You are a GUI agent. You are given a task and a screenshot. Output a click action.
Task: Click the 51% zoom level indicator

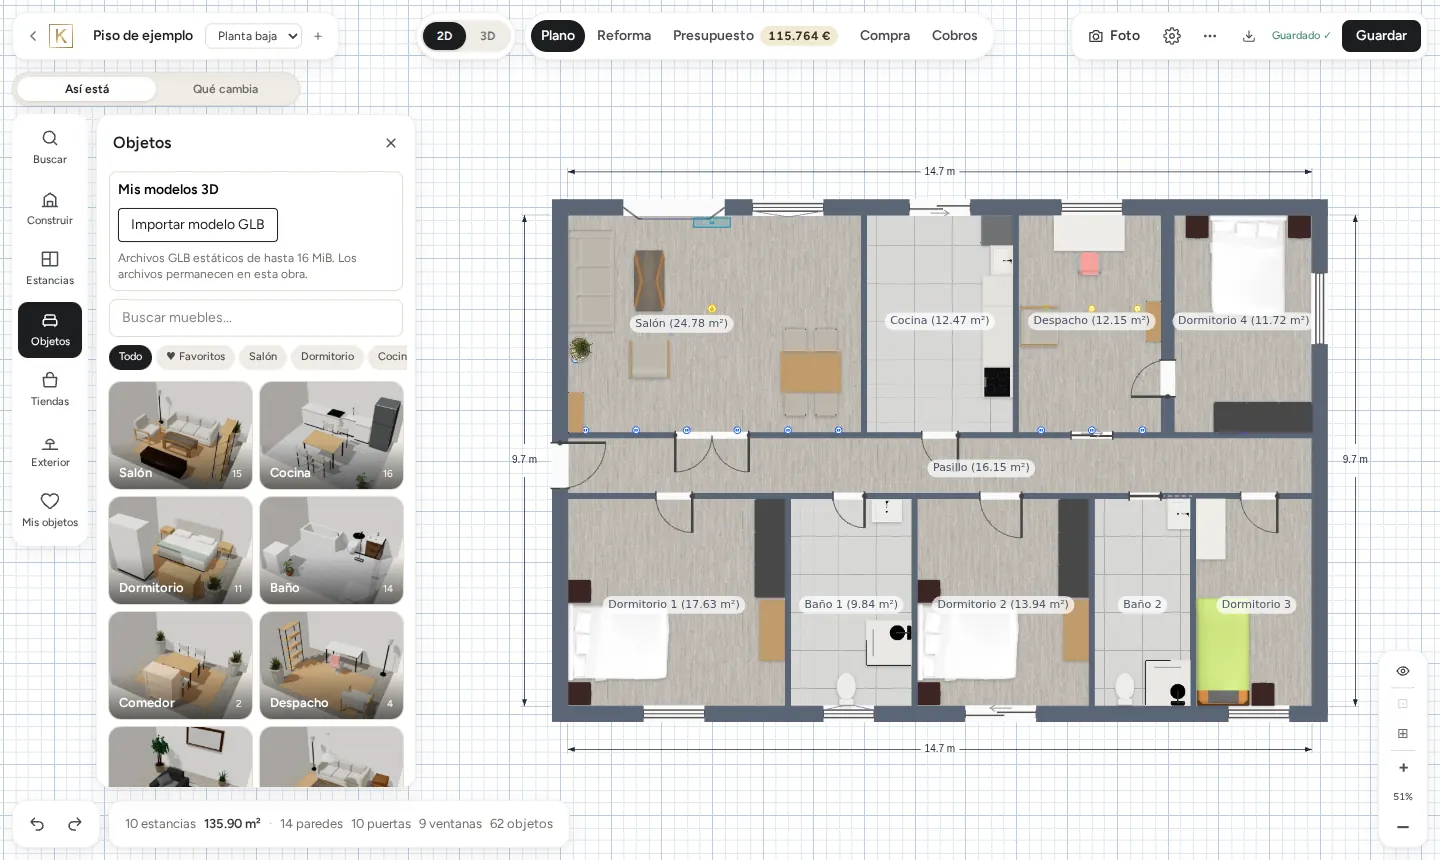pyautogui.click(x=1403, y=797)
